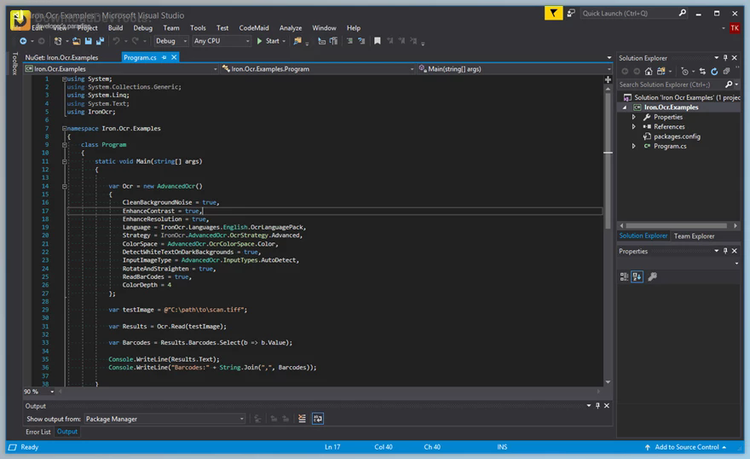Click the Pending Changes Filter clock icon
Screen dimensions: 750x459
click(x=685, y=71)
